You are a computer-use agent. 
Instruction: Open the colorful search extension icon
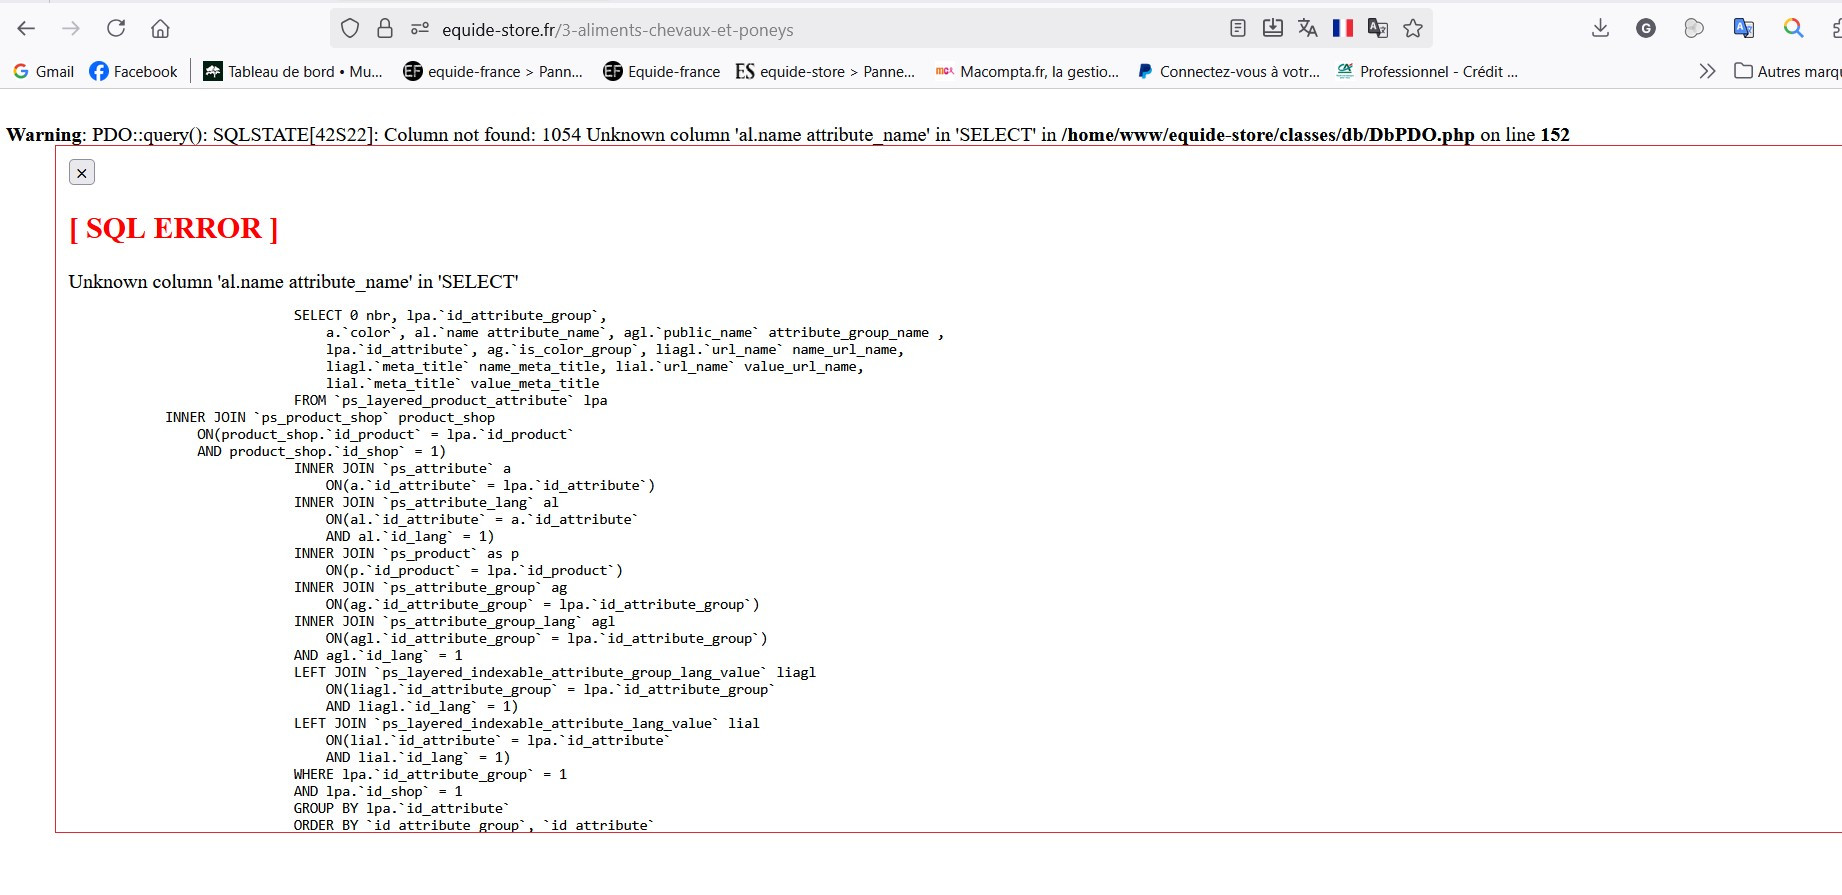pyautogui.click(x=1794, y=29)
